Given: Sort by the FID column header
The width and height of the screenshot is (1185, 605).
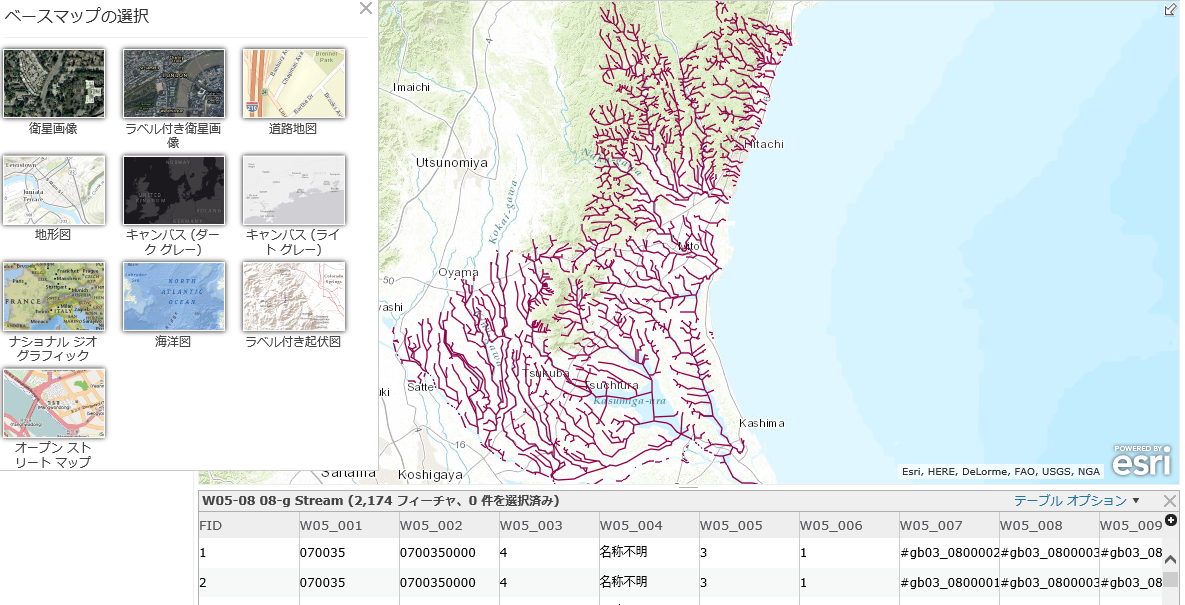Looking at the screenshot, I should coord(211,525).
